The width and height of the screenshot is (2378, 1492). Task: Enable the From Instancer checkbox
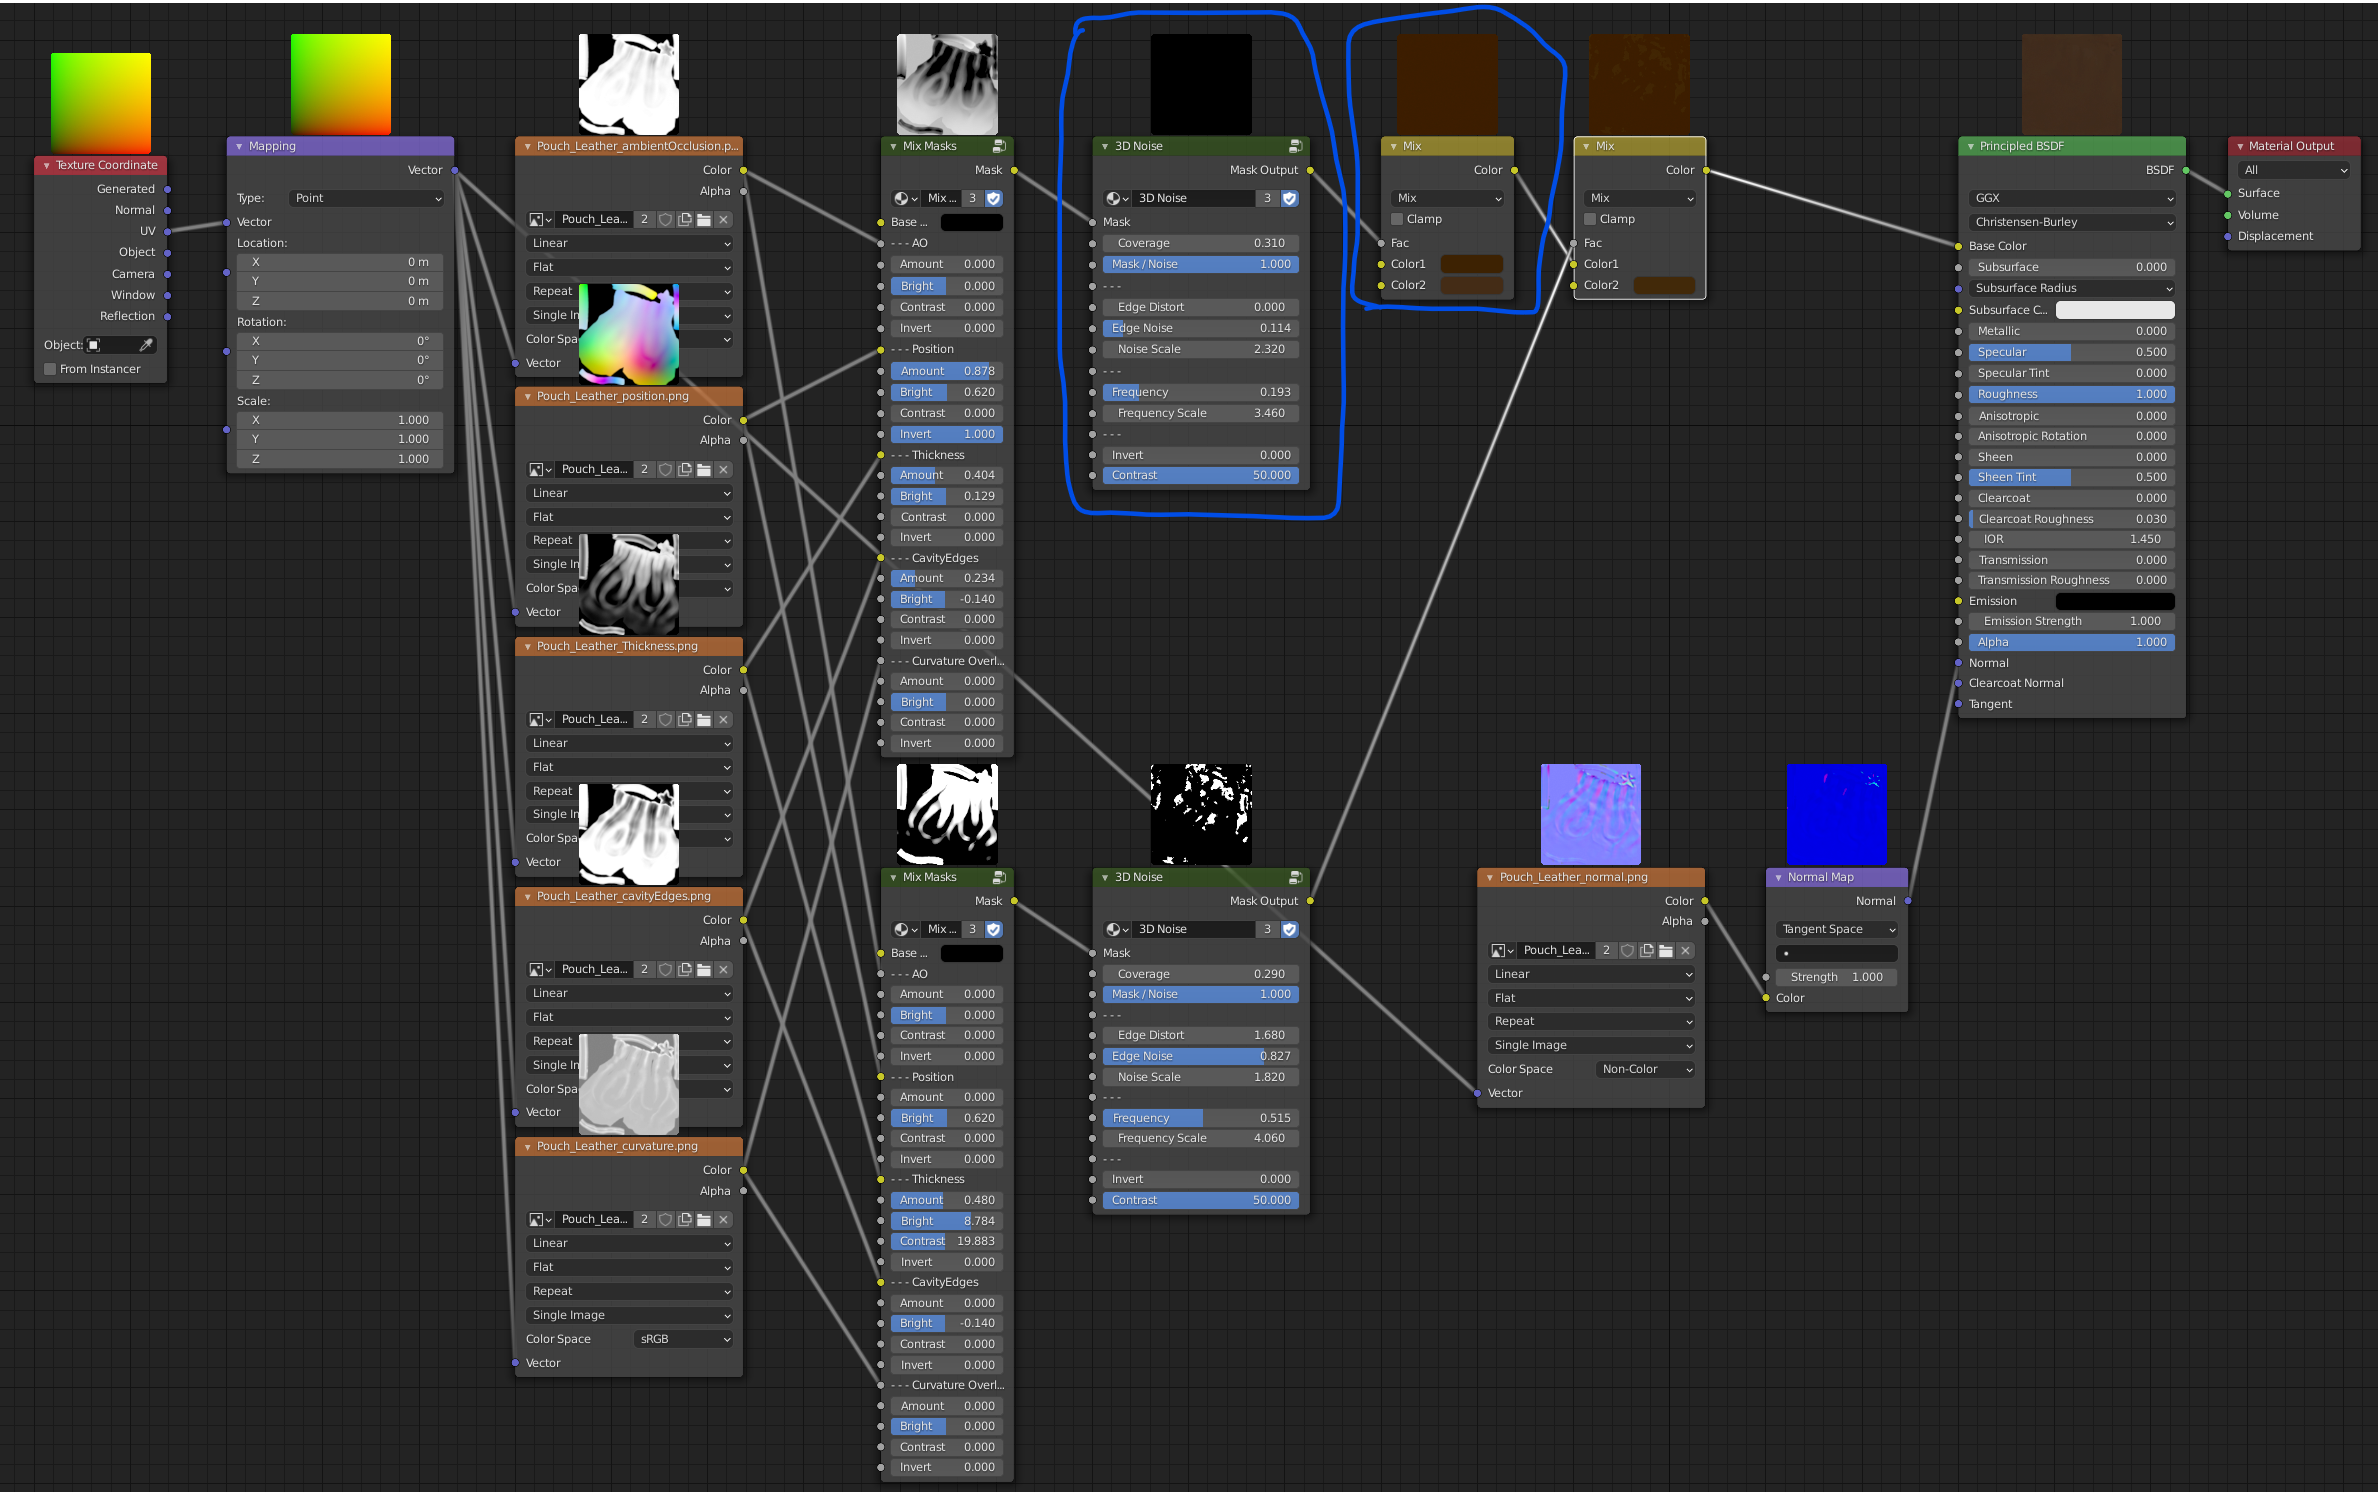(50, 369)
